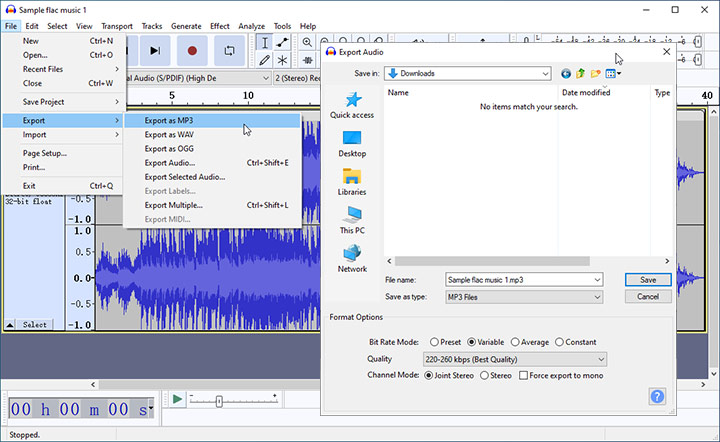Select Constant bit rate mode
This screenshot has height=442, width=720.
pos(560,342)
